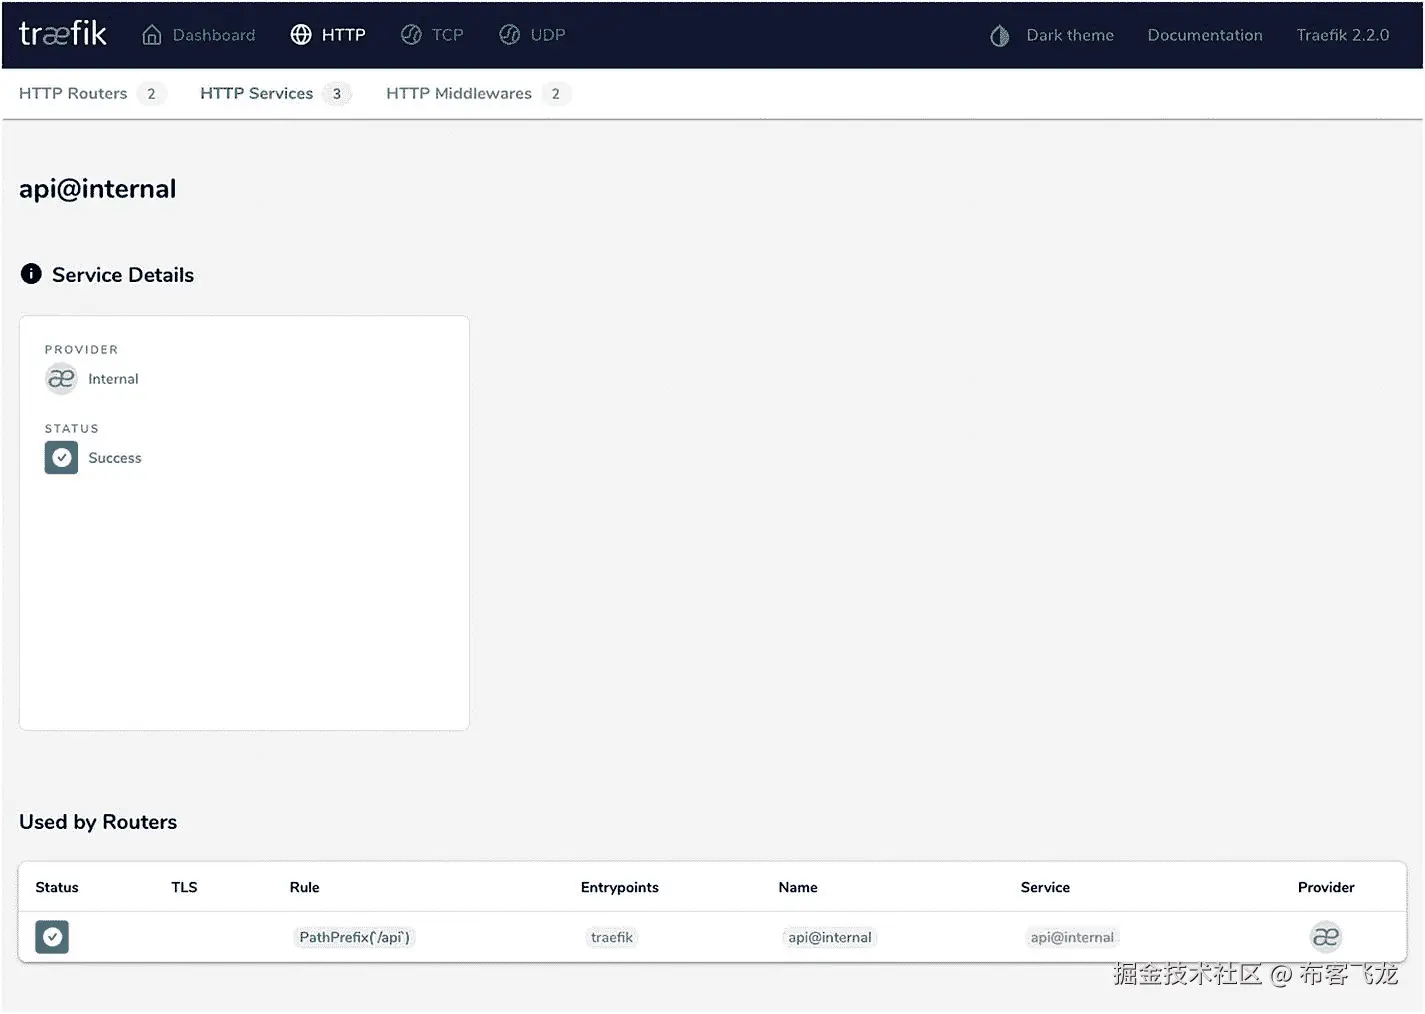The image size is (1425, 1014).
Task: Click the TLS column header
Action: click(184, 887)
